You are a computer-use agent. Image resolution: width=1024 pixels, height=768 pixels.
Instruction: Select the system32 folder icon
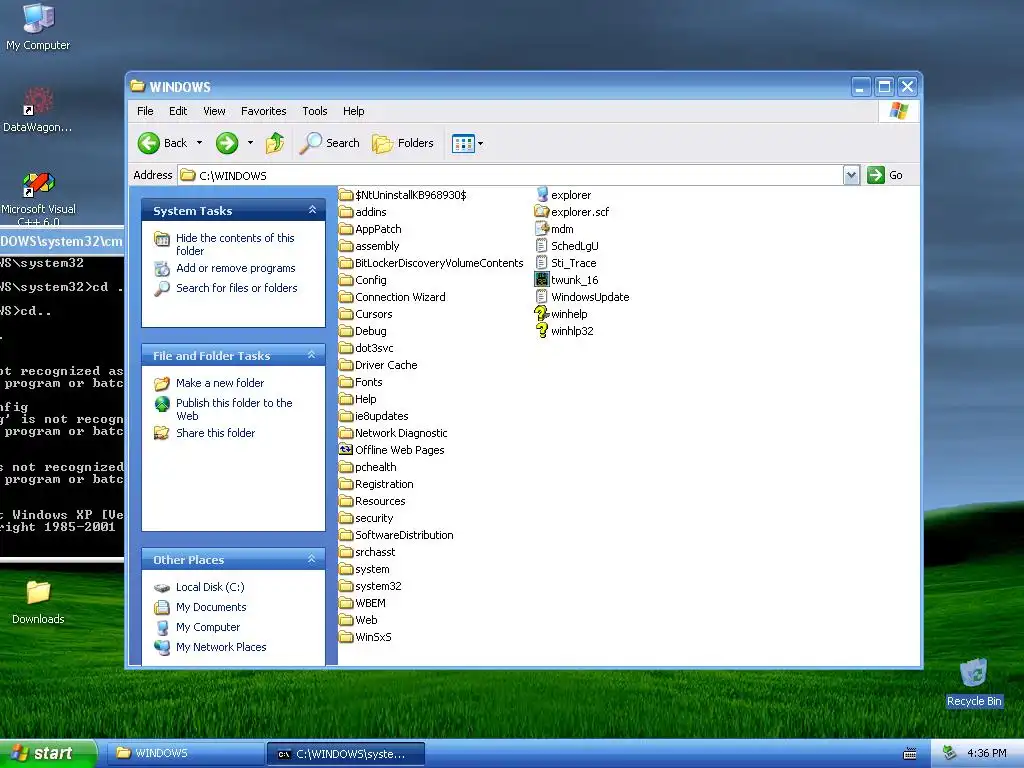(345, 586)
